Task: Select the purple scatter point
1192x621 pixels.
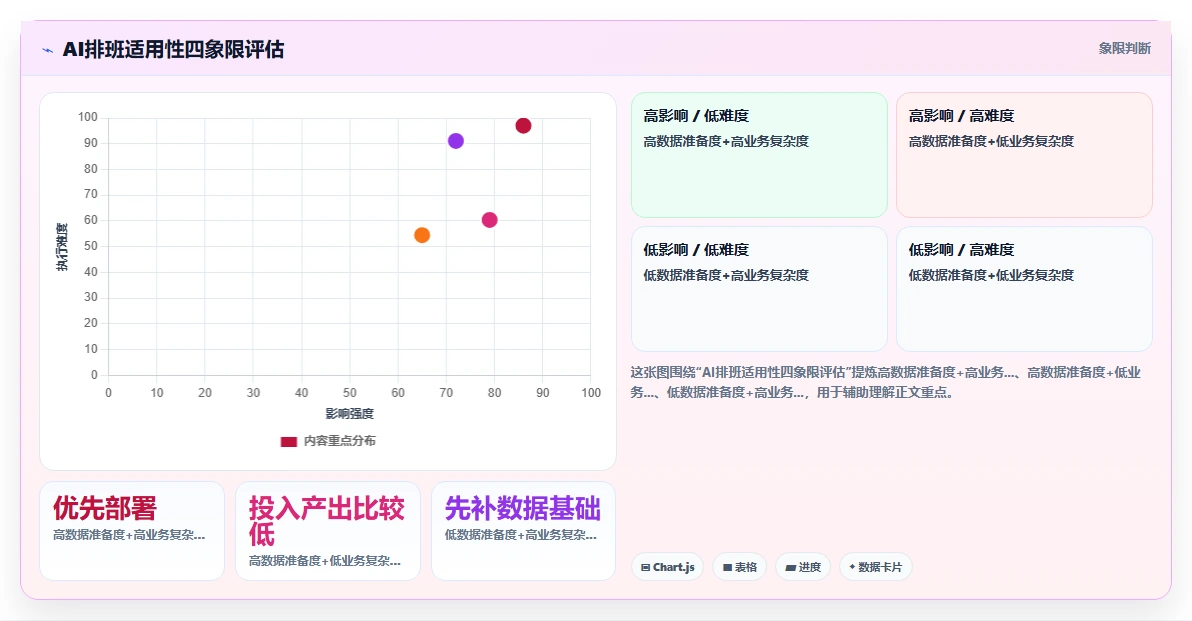Action: pyautogui.click(x=455, y=141)
